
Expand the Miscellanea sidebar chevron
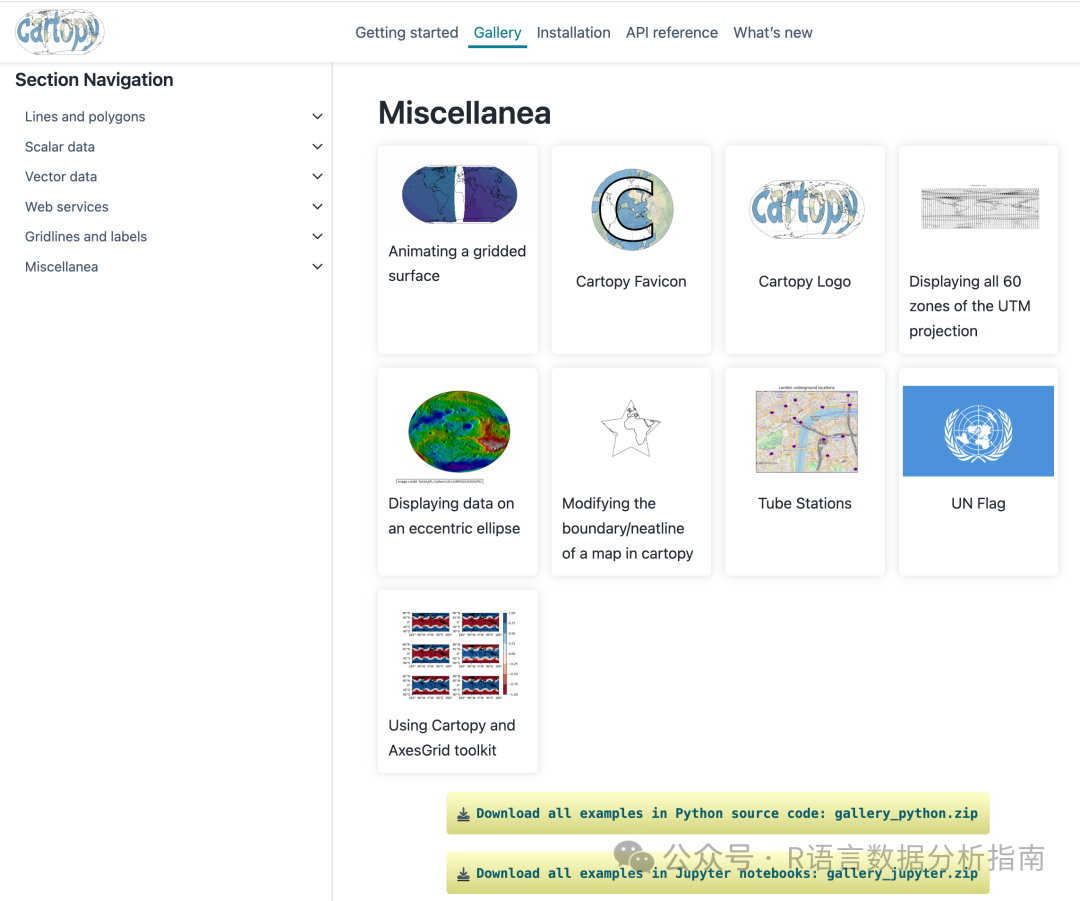[x=318, y=267]
